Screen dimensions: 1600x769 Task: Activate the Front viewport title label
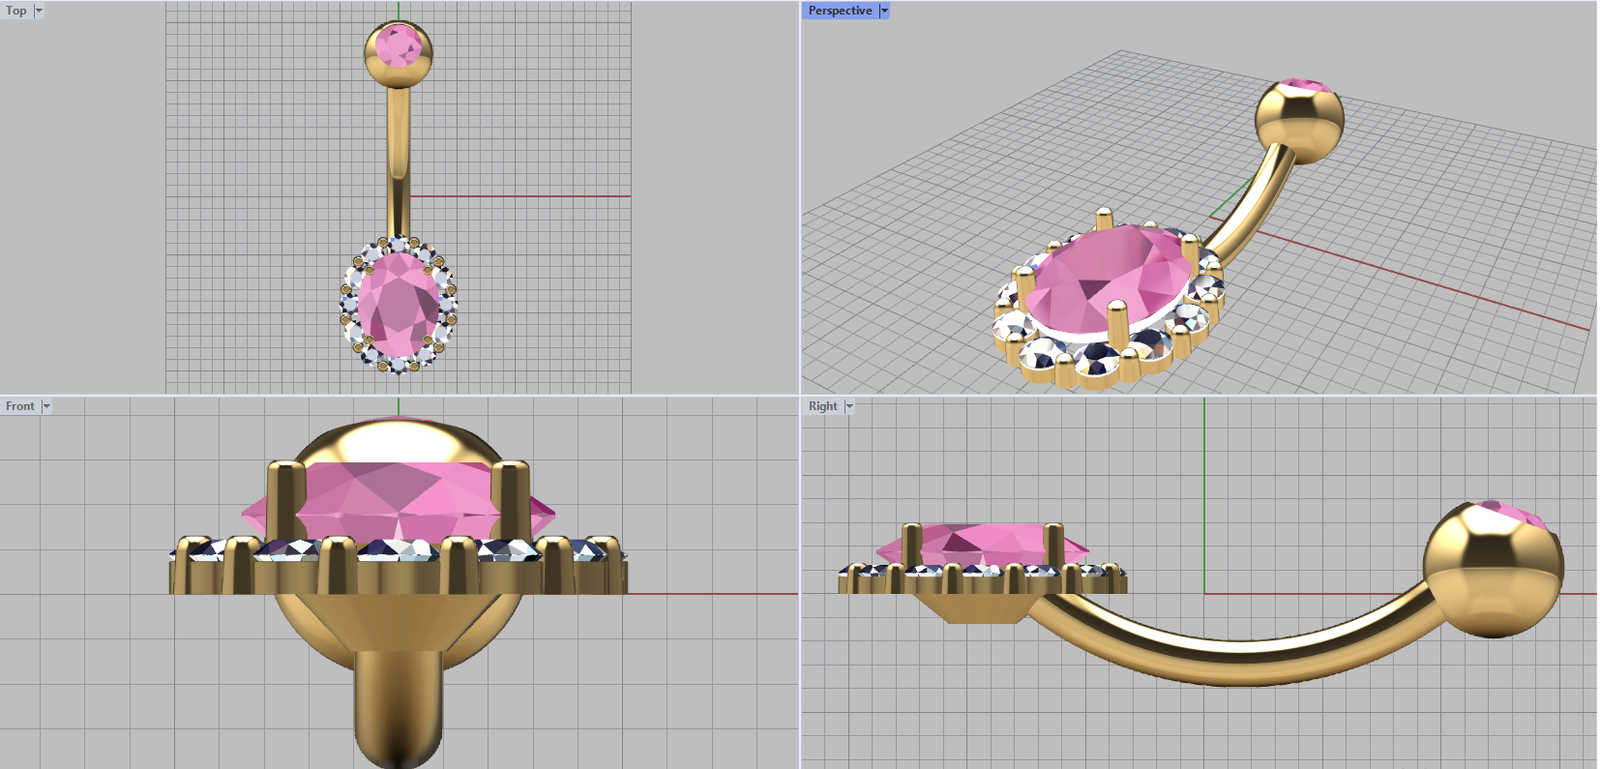click(20, 406)
